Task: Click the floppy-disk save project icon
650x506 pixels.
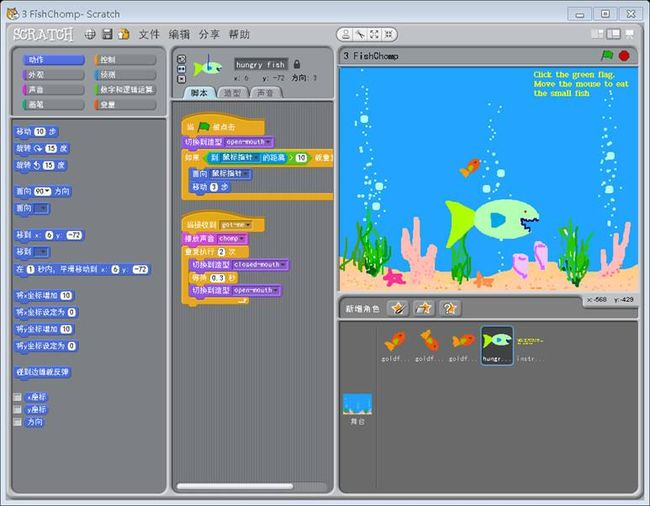Action: [107, 34]
